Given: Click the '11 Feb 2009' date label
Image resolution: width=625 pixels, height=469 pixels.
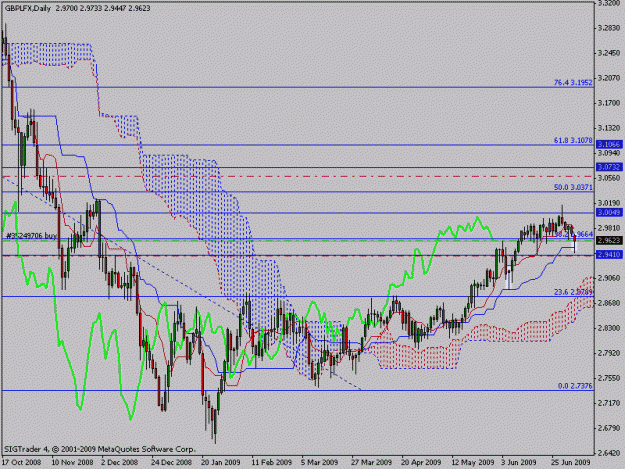Looking at the screenshot, I should (271, 462).
